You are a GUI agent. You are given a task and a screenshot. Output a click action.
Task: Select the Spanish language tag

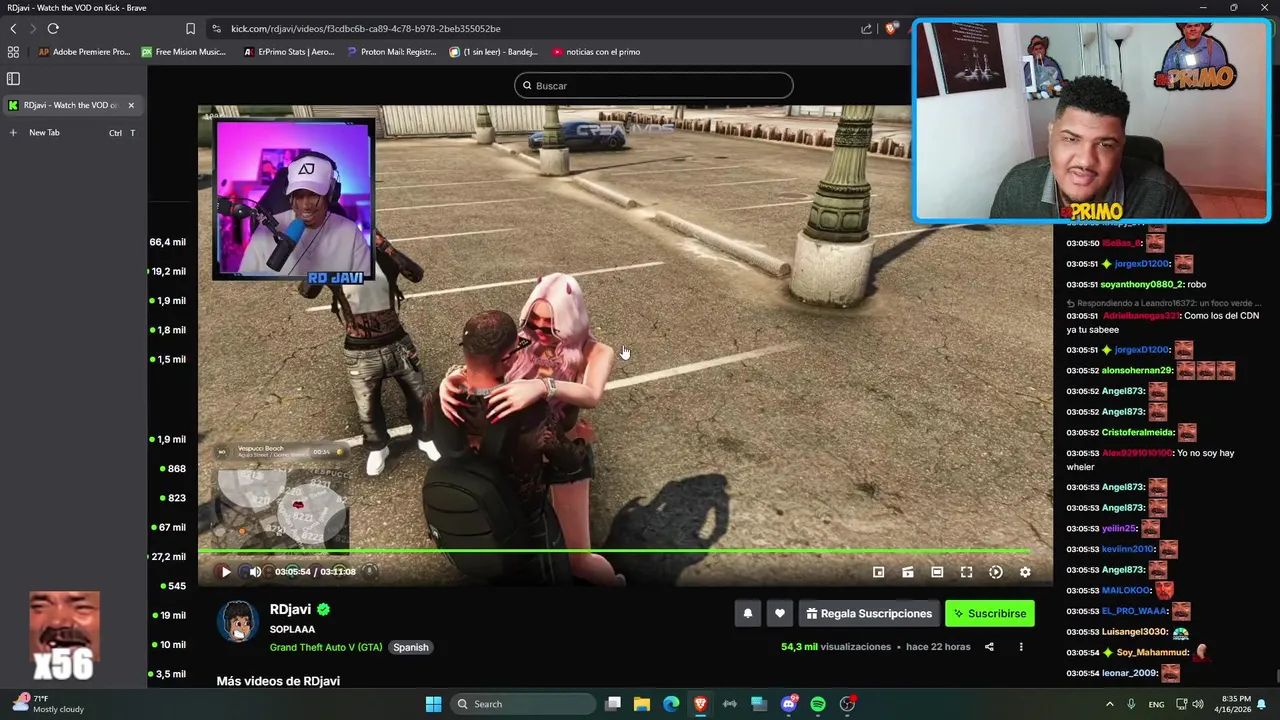tap(410, 647)
